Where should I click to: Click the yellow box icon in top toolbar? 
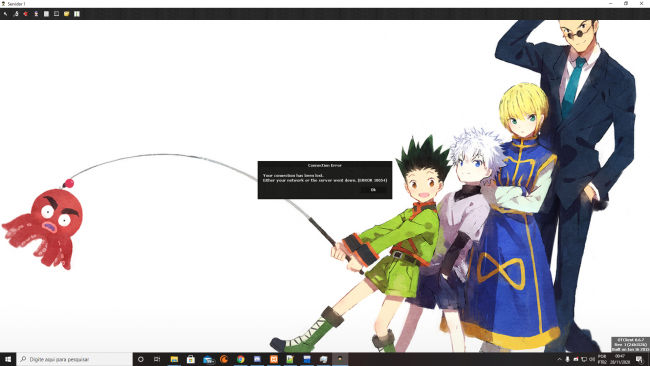[66, 14]
